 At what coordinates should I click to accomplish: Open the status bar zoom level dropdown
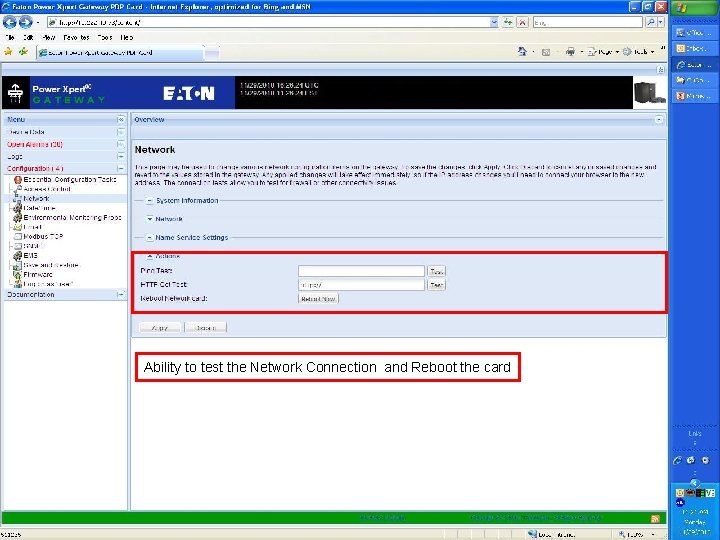653,534
